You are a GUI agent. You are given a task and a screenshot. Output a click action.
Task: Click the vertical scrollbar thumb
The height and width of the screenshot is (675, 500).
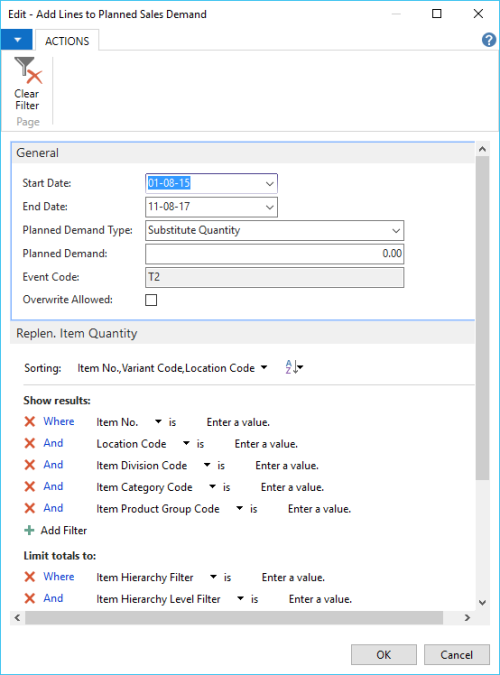(482, 318)
